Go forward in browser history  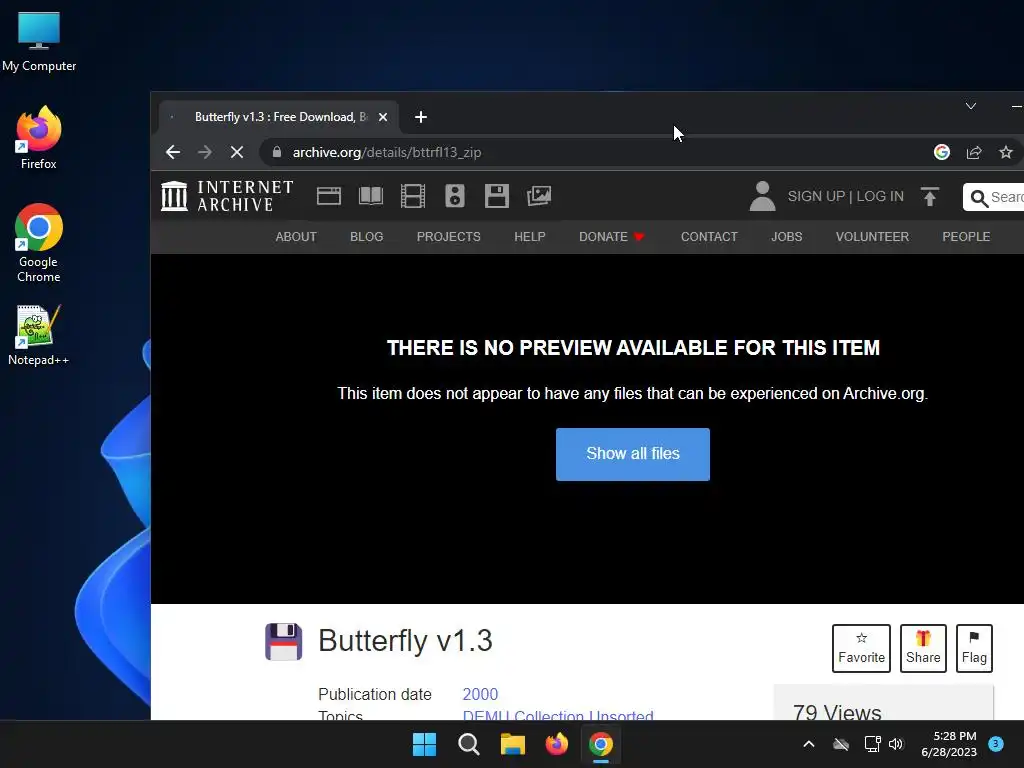(204, 152)
